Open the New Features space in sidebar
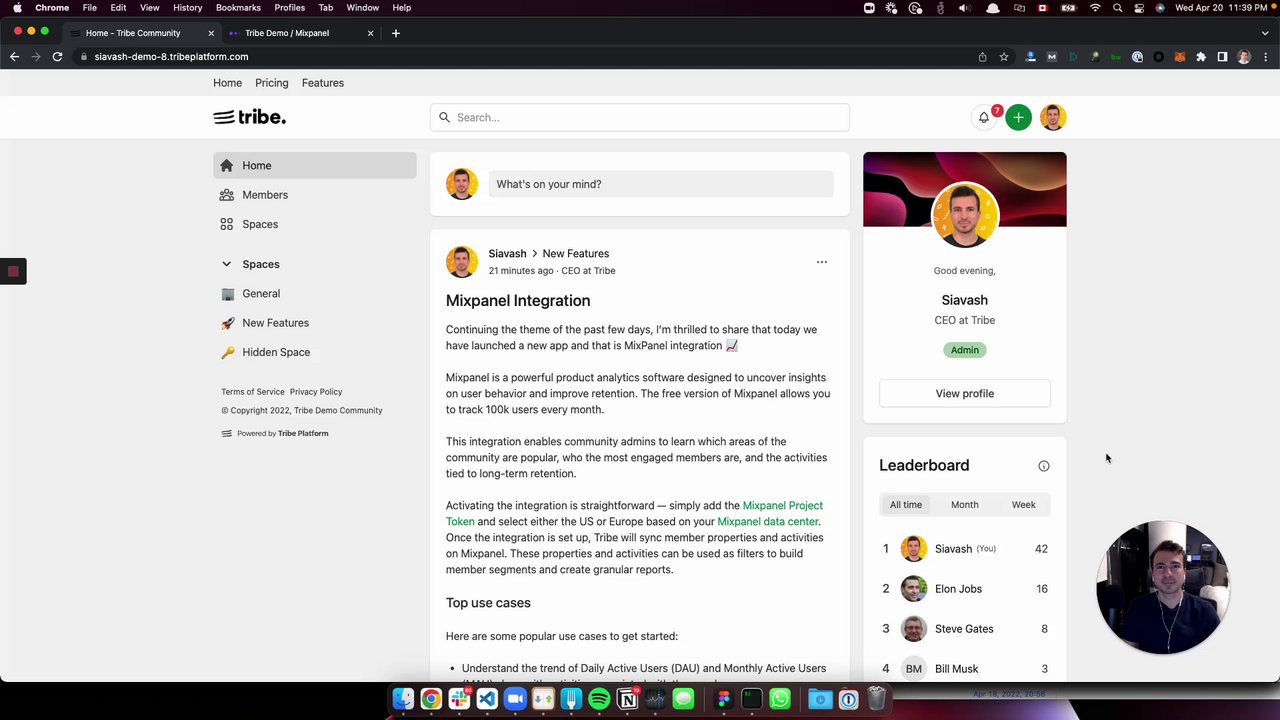The width and height of the screenshot is (1280, 720). tap(315, 323)
